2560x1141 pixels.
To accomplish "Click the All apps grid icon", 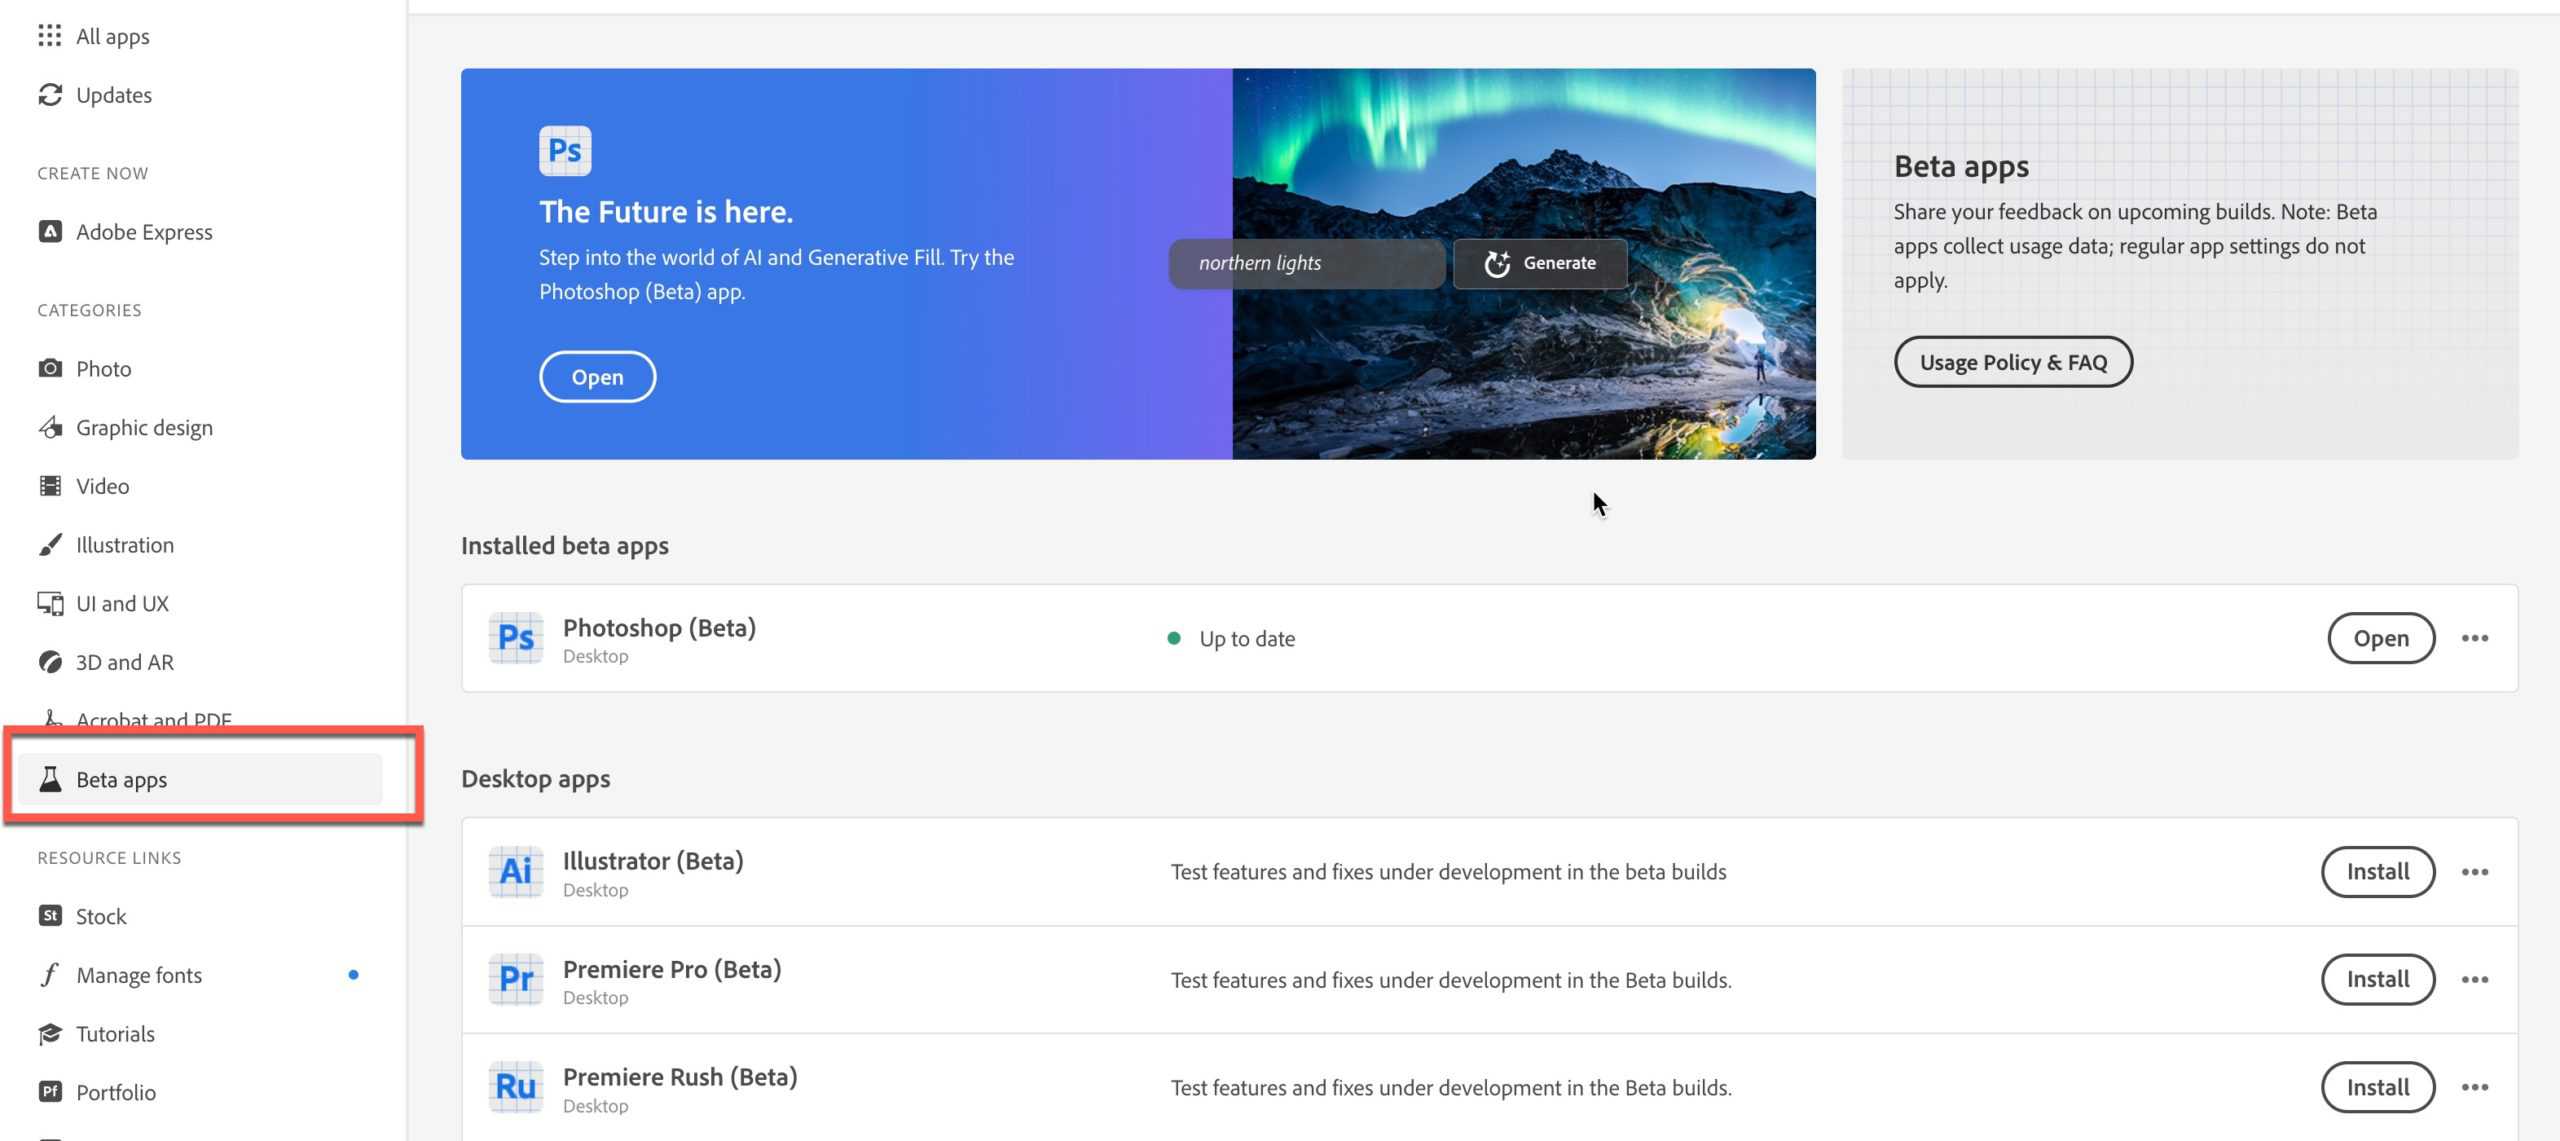I will 50,36.
